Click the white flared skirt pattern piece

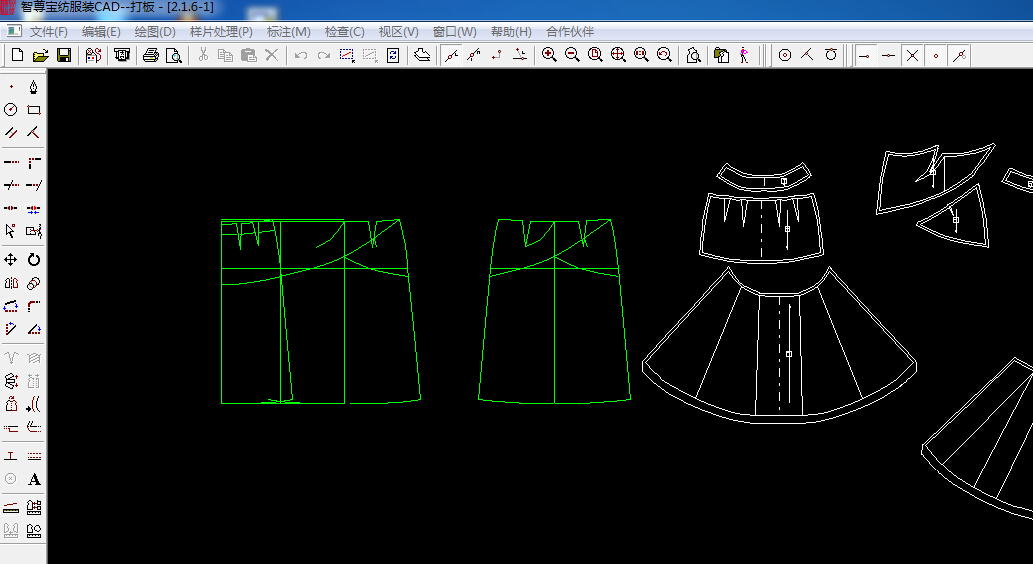click(x=779, y=346)
